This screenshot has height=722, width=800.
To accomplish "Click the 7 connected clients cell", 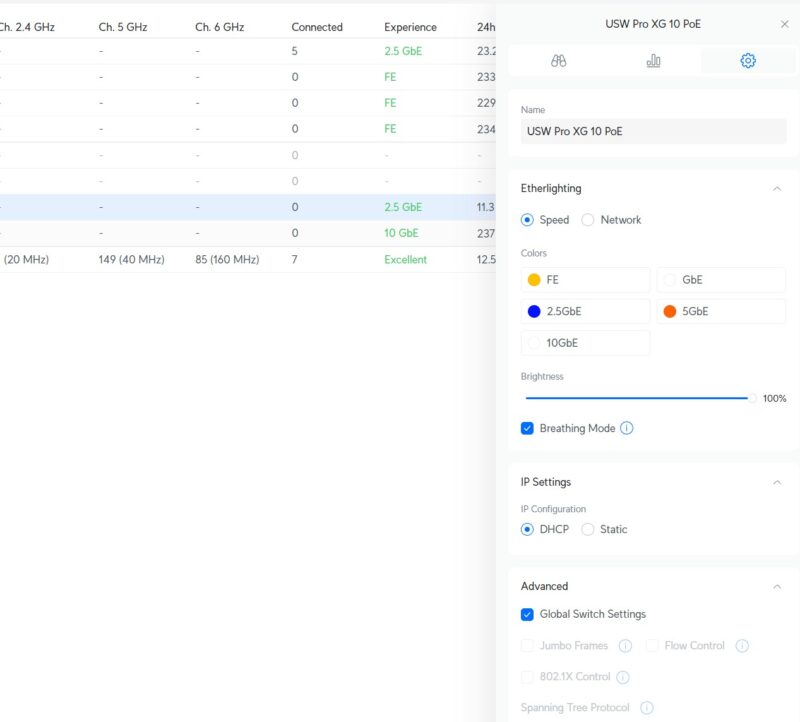I will pos(294,259).
